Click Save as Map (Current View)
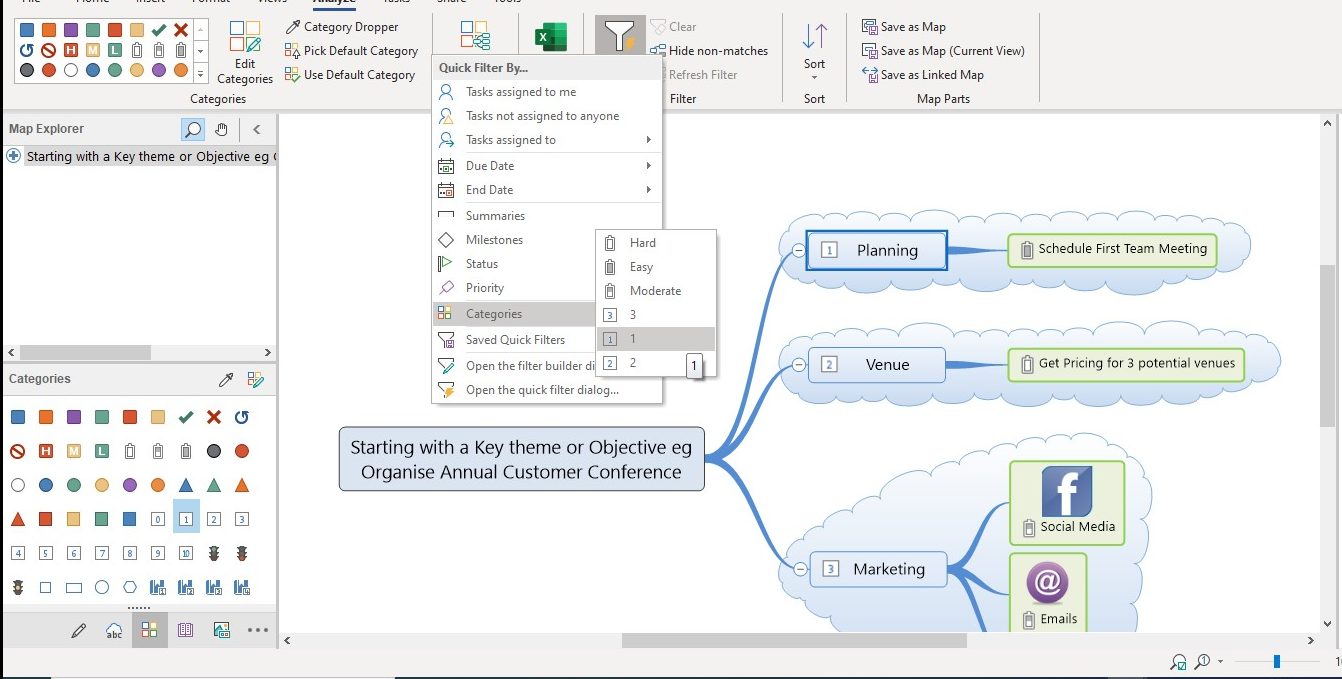This screenshot has width=1342, height=679. (x=943, y=51)
